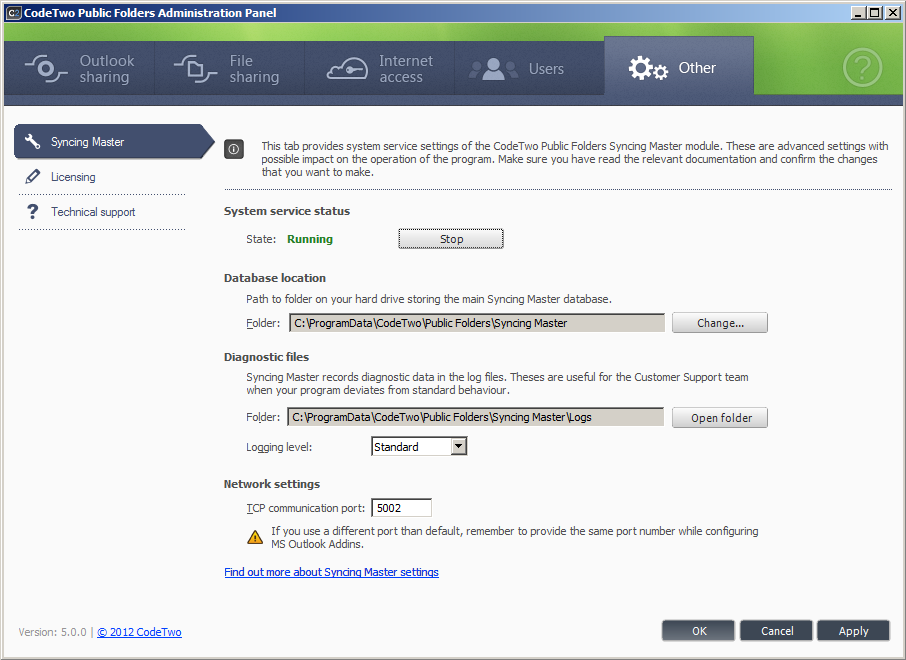Click the Apply button
Viewport: 906px width, 660px height.
coord(853,631)
